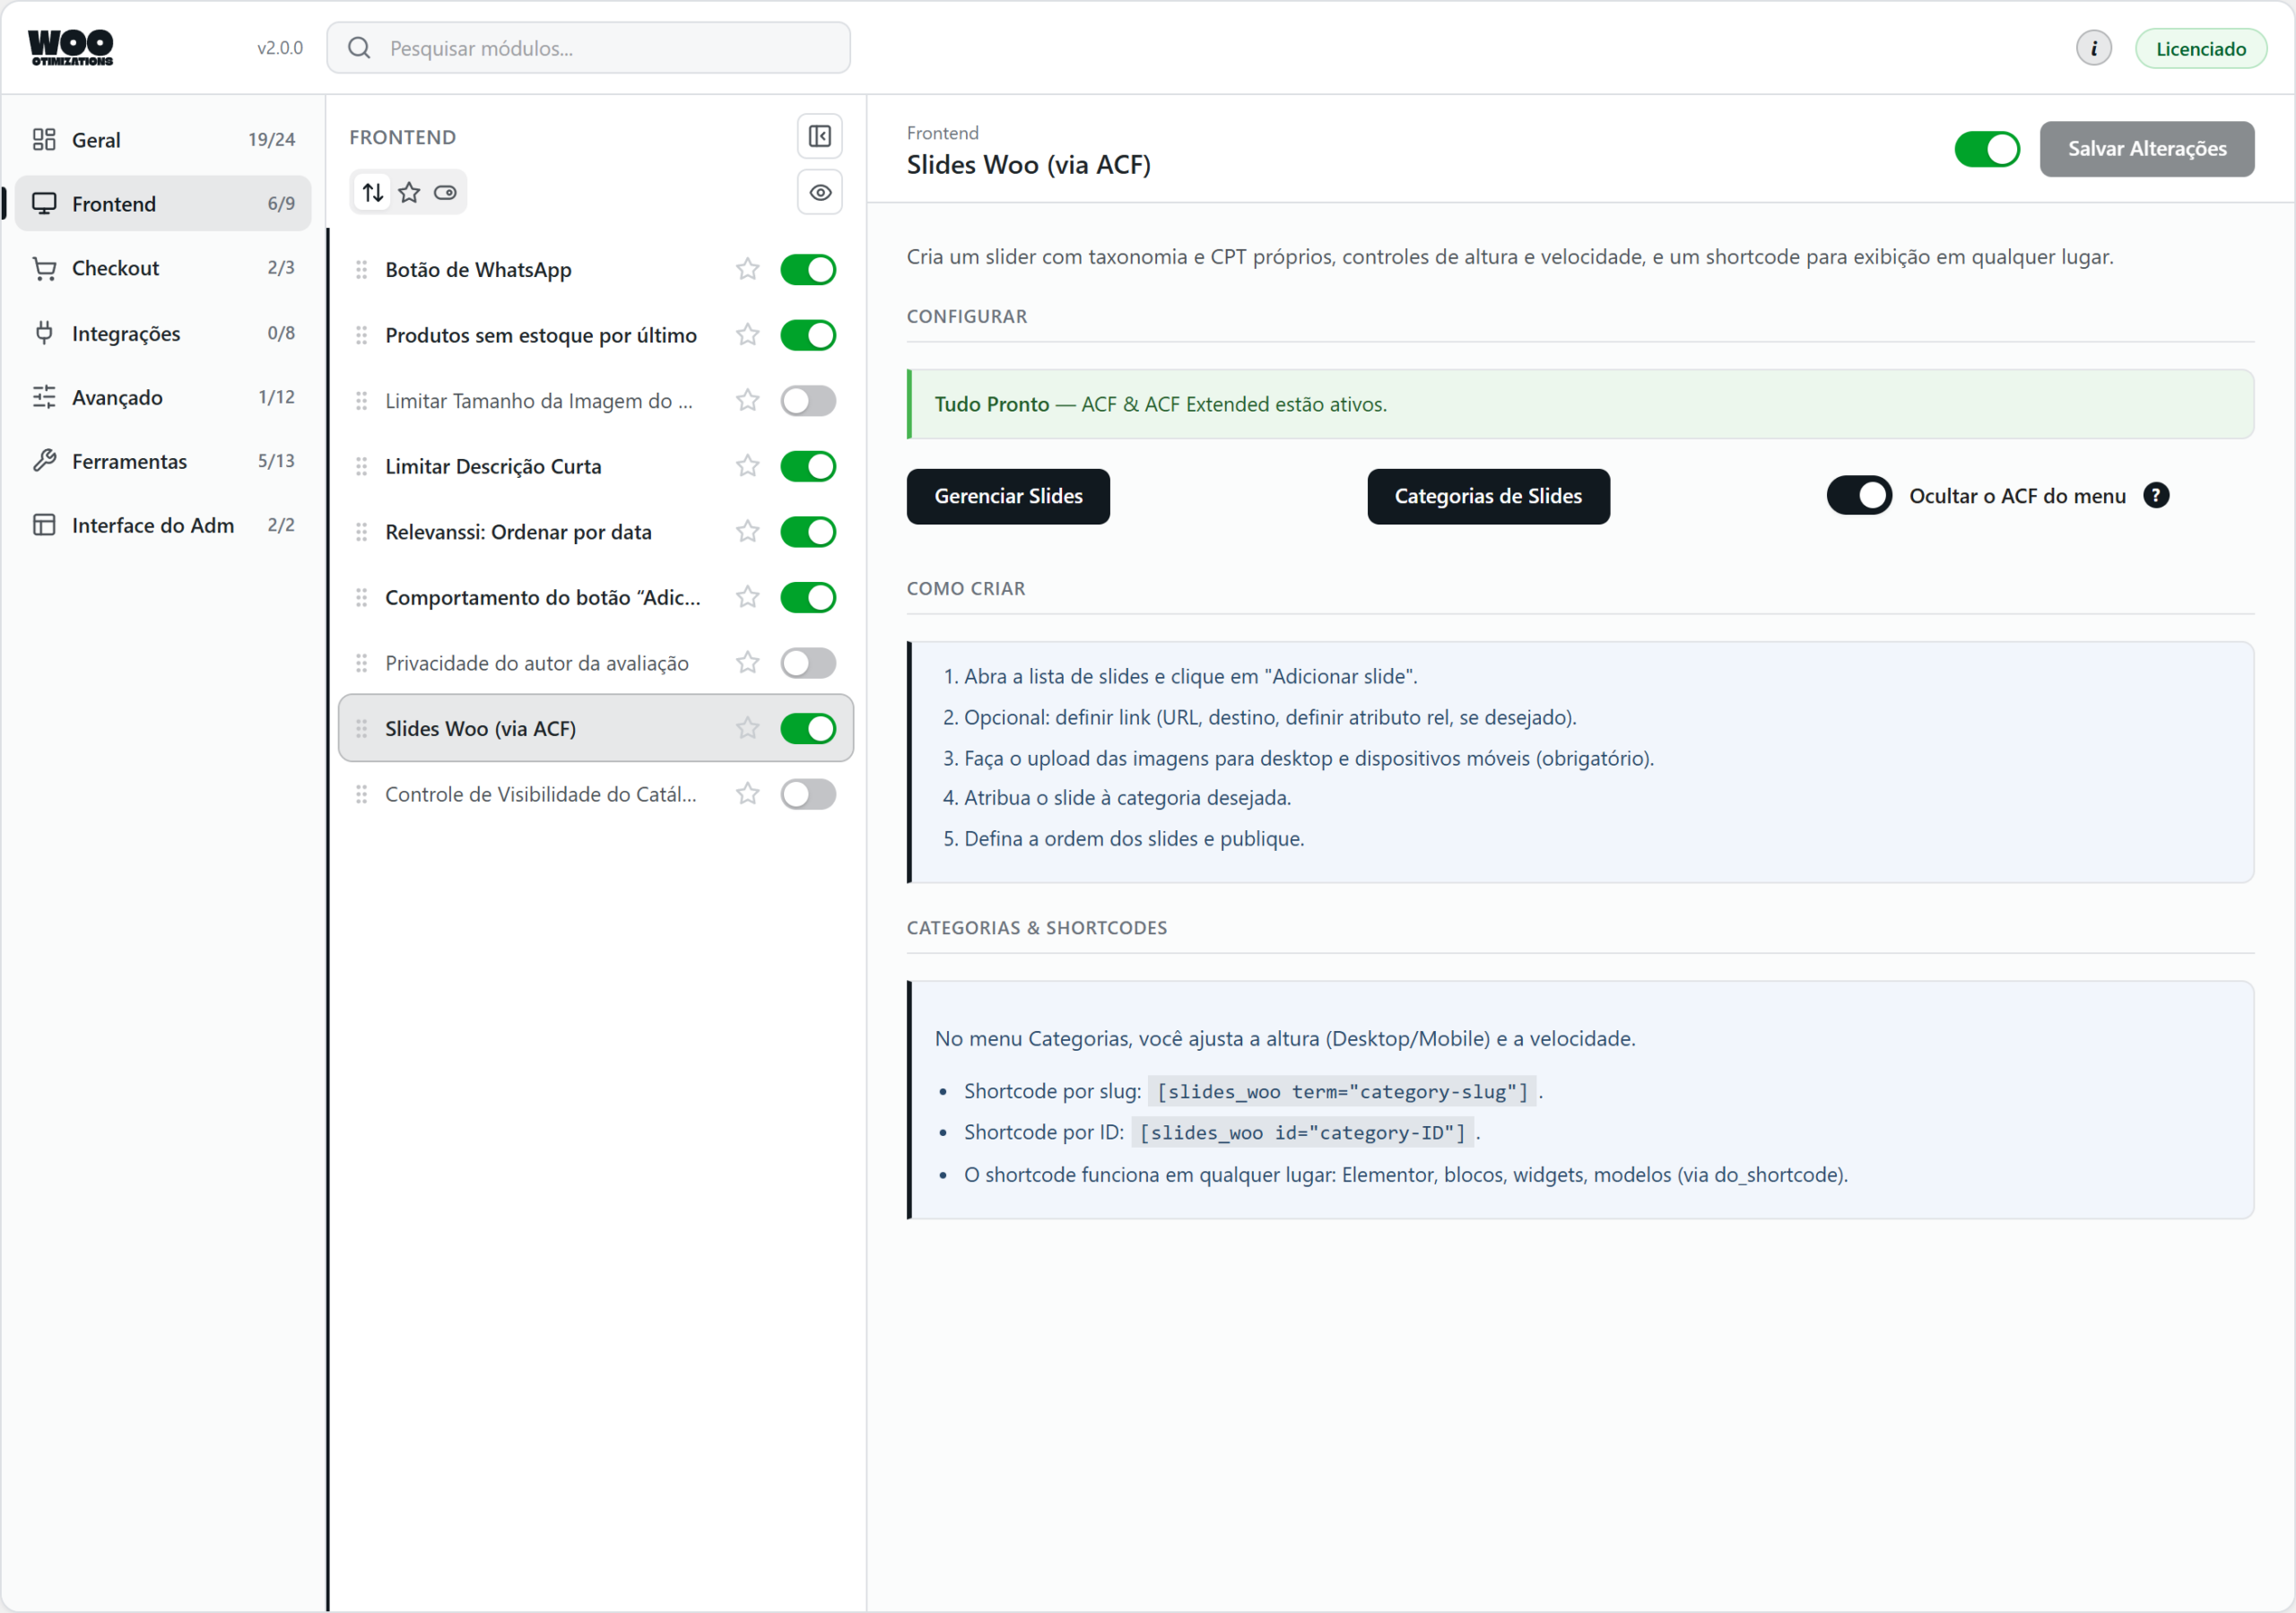The height and width of the screenshot is (1613, 2296).
Task: Open the Avançado section
Action: click(163, 397)
